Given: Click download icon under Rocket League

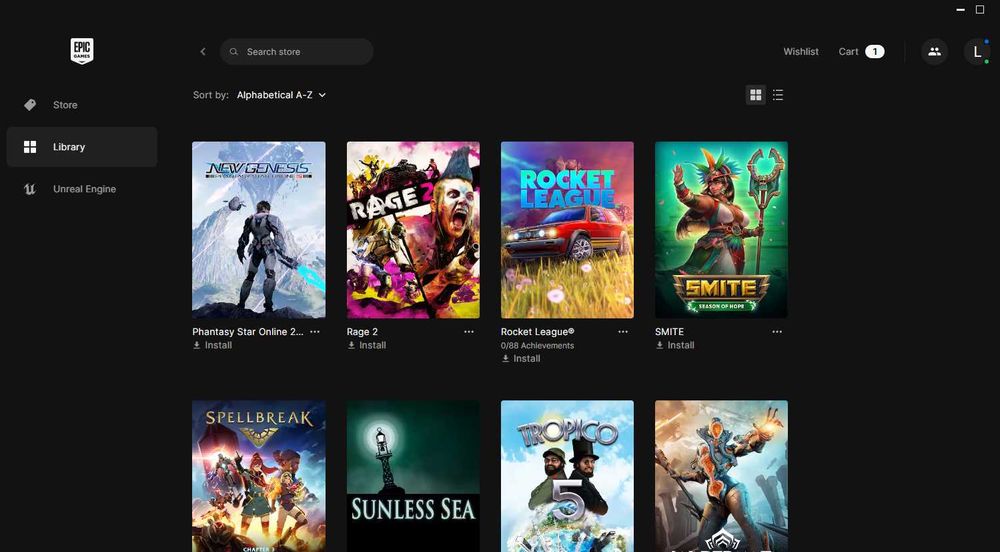Looking at the screenshot, I should [x=505, y=358].
